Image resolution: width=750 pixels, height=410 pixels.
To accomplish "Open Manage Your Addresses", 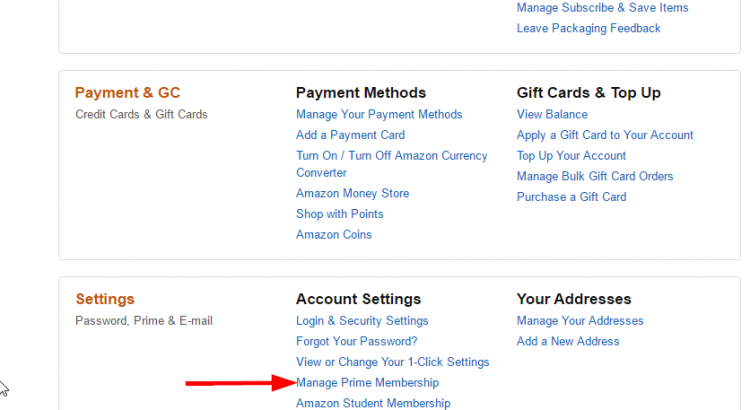I will pos(580,321).
